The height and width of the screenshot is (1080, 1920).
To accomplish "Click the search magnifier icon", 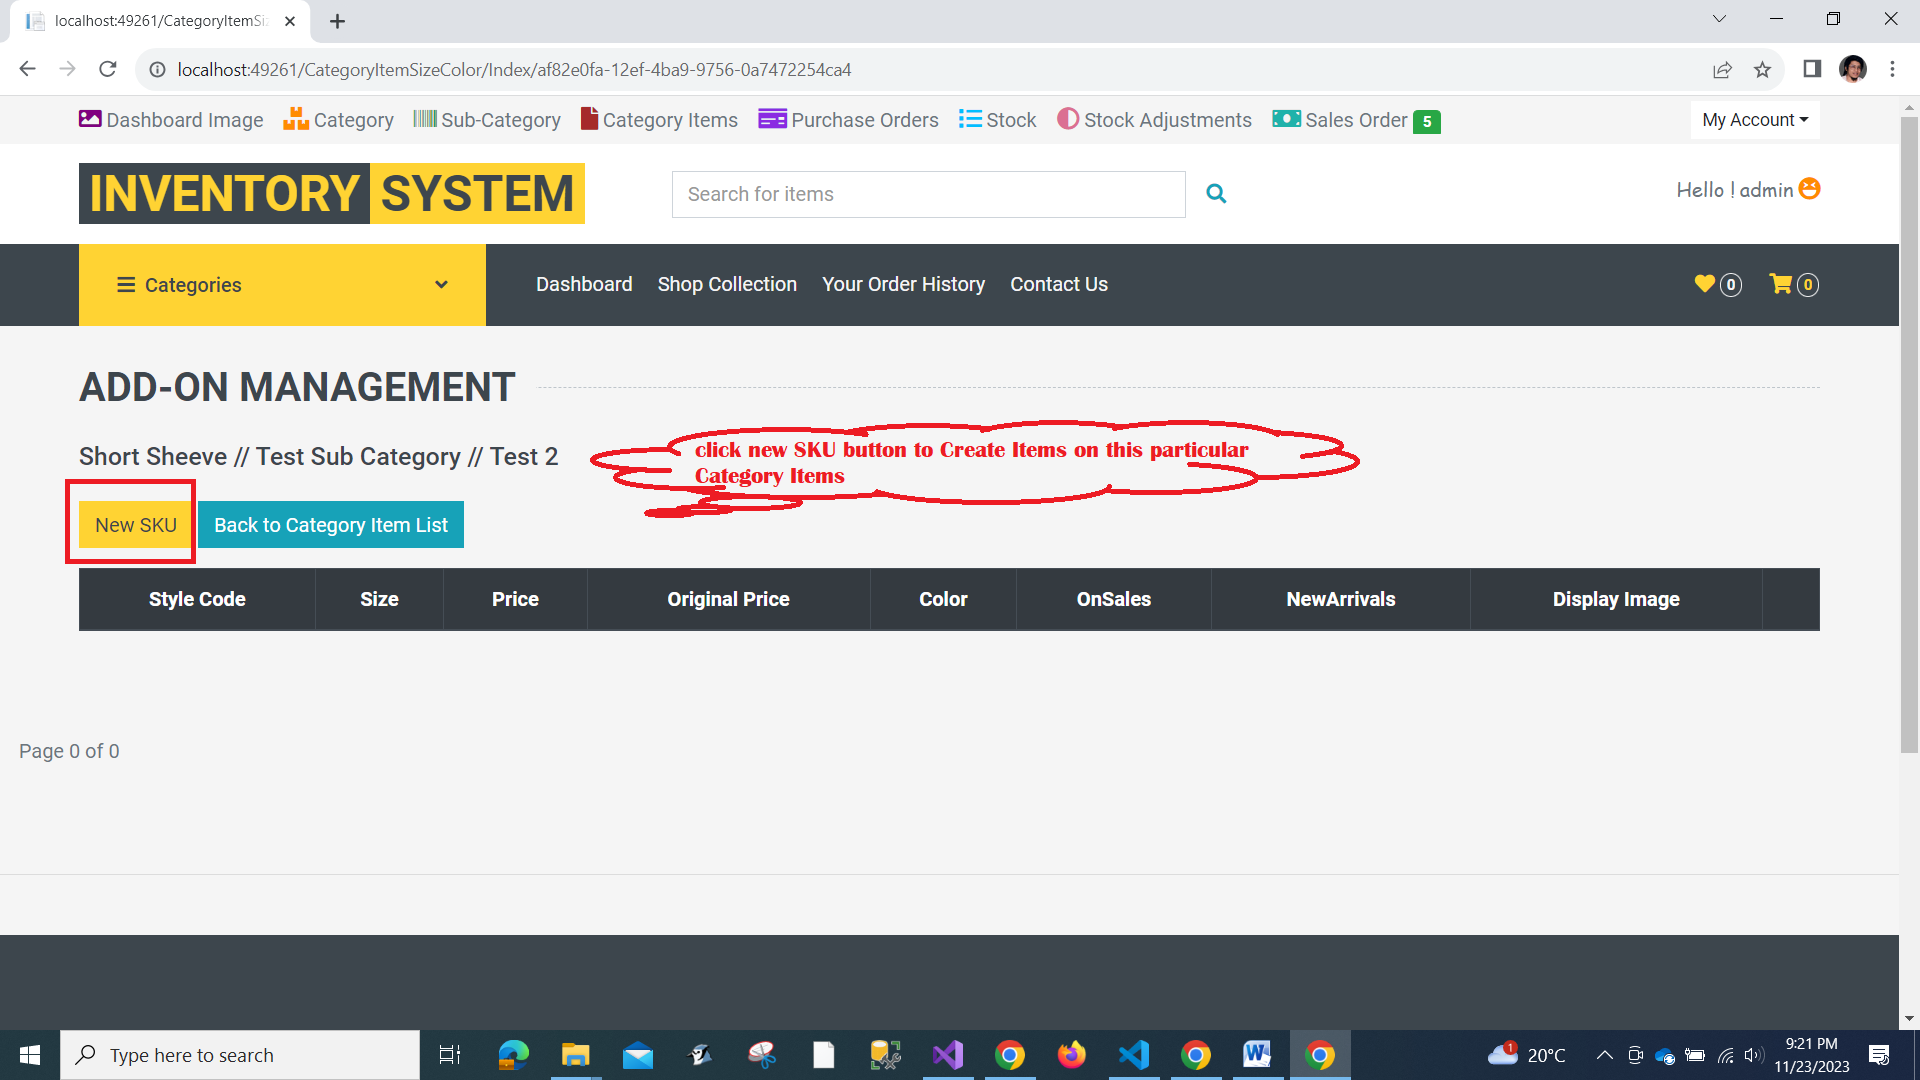I will coord(1216,194).
